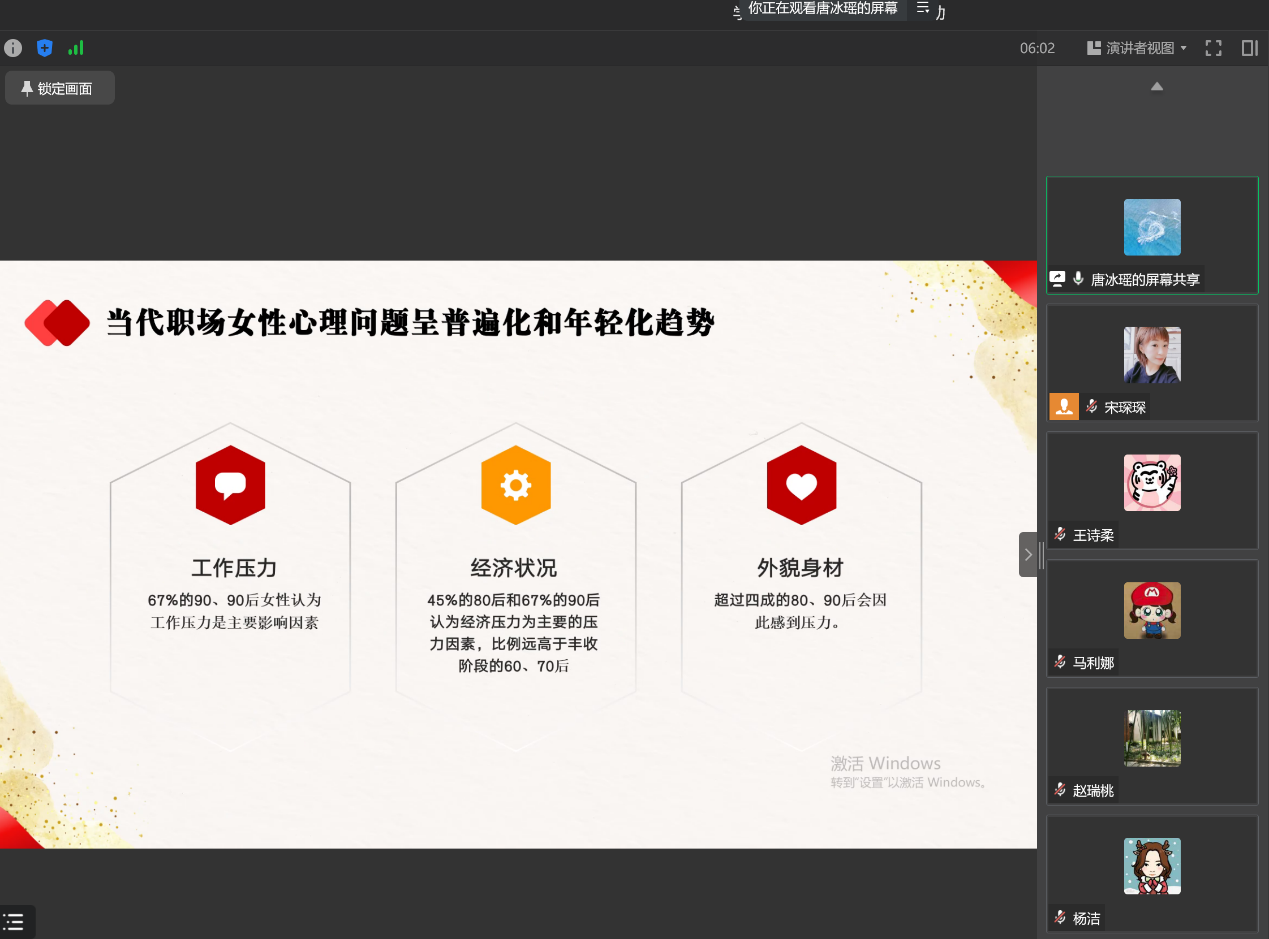Open the sharing options menu at top
Image resolution: width=1269 pixels, height=939 pixels.
click(x=923, y=9)
